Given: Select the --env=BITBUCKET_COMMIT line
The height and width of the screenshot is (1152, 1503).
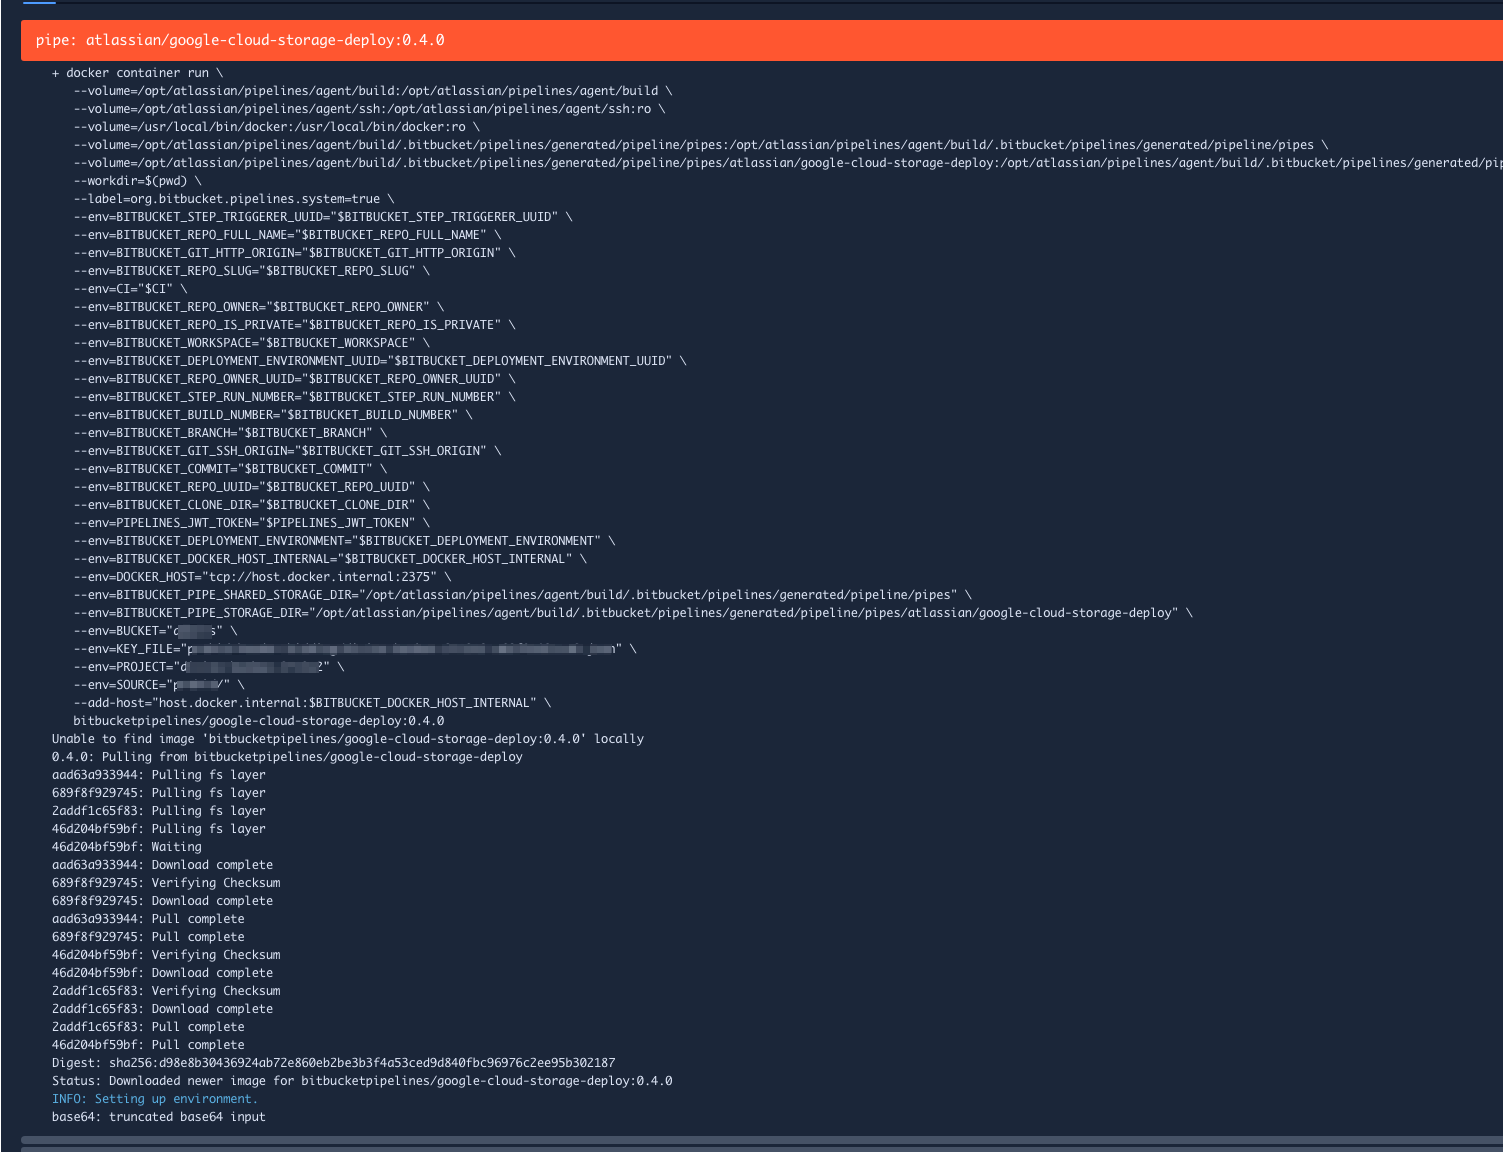Looking at the screenshot, I should [230, 469].
